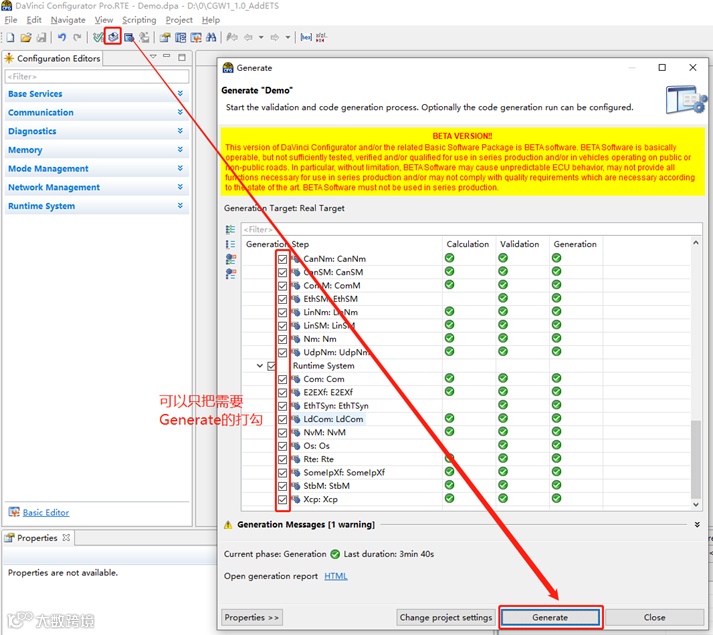This screenshot has width=713, height=635.
Task: Open the Project menu
Action: pos(179,20)
